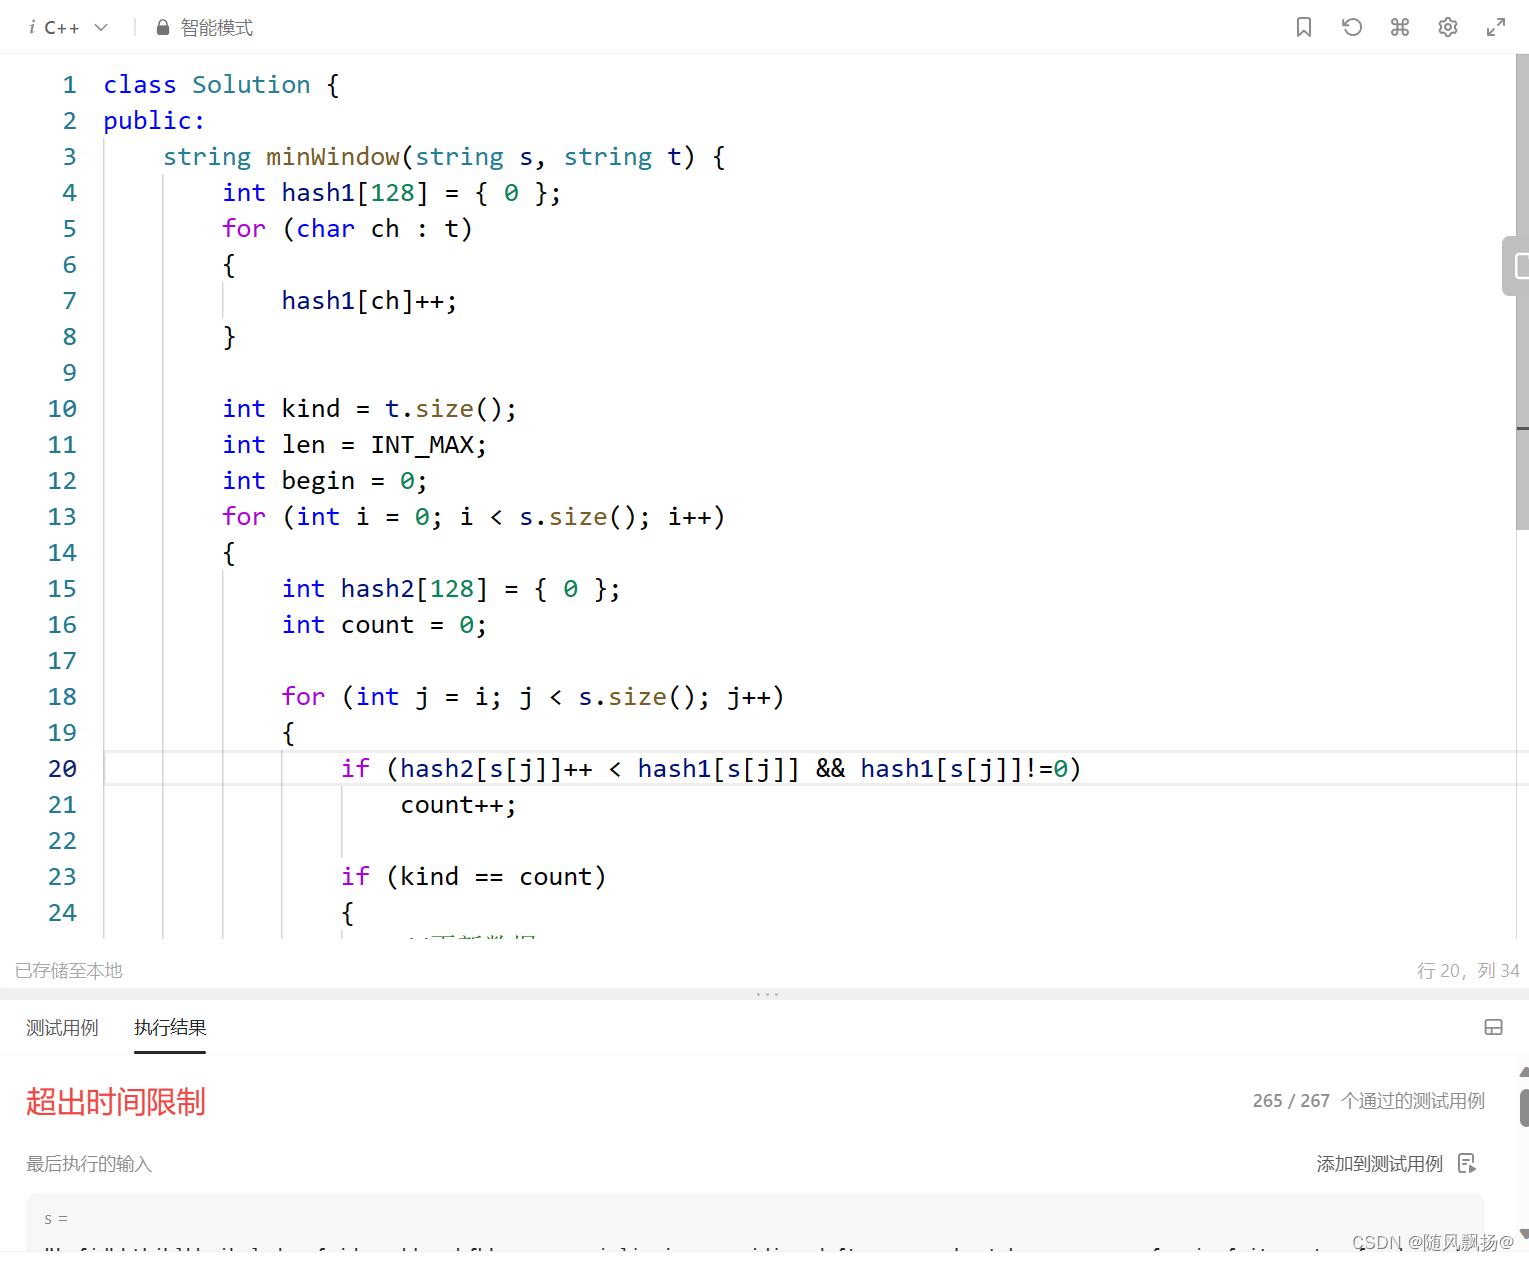Click the 超出时间限制 result heading
This screenshot has height=1261, width=1529.
tap(116, 1102)
